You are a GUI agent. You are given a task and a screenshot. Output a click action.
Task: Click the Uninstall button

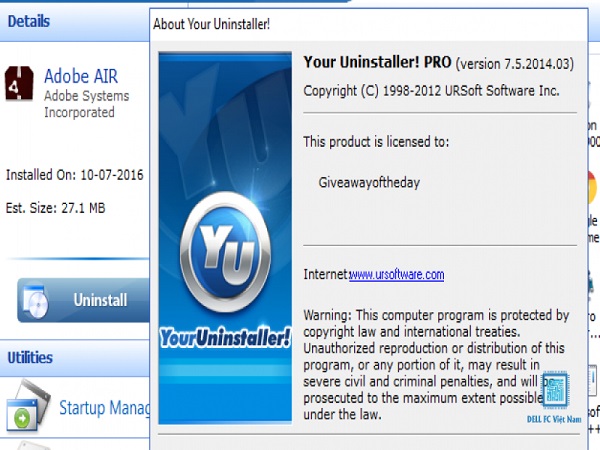click(x=83, y=300)
